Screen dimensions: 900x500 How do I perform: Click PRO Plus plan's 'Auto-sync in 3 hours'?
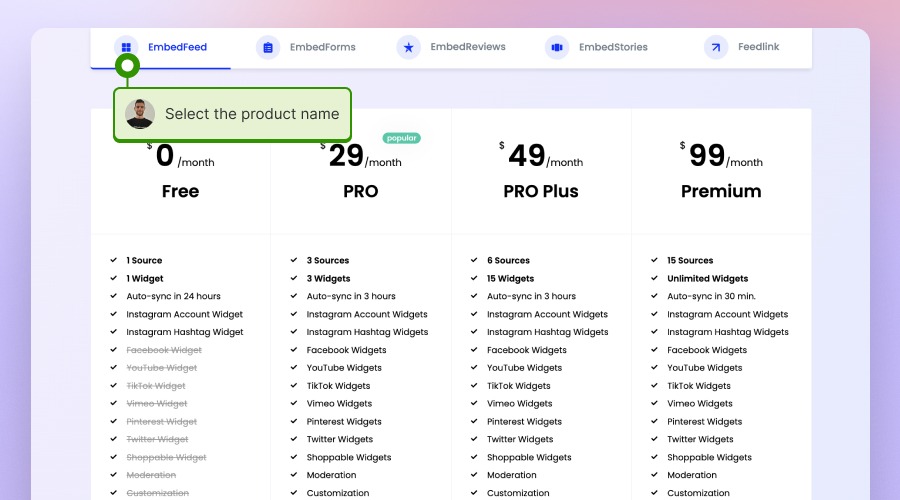531,296
